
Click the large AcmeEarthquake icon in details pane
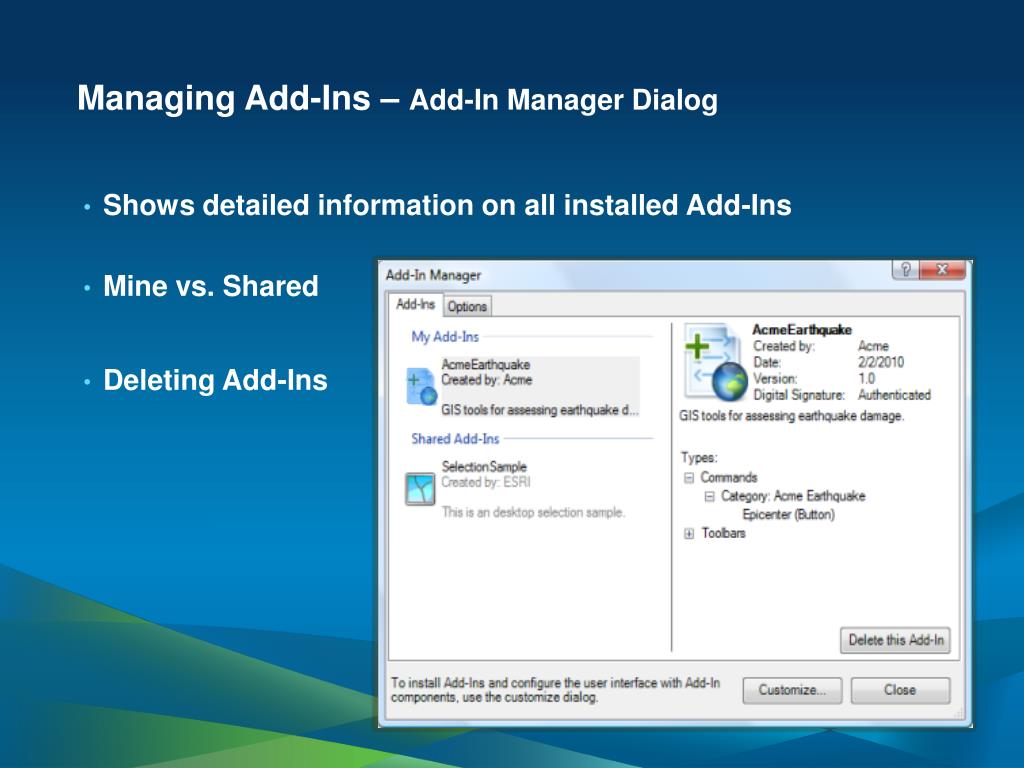[x=715, y=361]
